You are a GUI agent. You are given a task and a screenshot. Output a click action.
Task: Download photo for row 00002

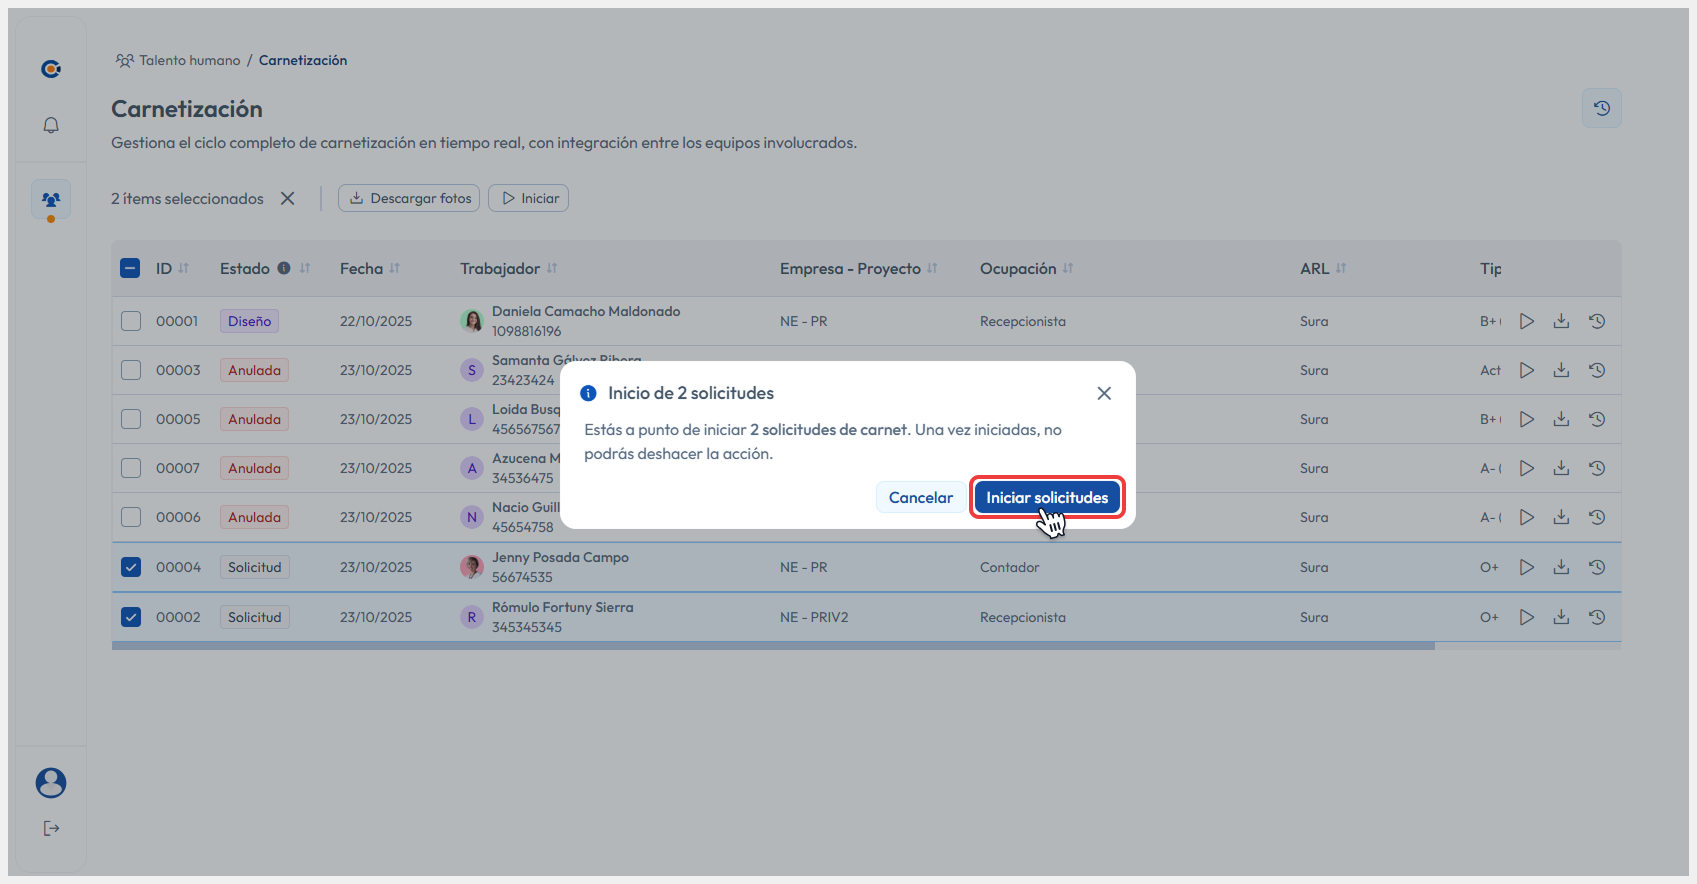[1561, 617]
